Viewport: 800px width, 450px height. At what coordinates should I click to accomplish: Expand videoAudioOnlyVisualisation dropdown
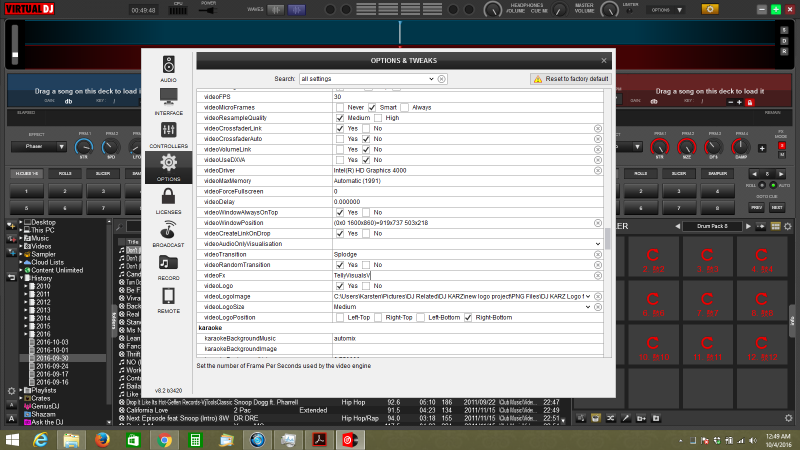[x=598, y=244]
